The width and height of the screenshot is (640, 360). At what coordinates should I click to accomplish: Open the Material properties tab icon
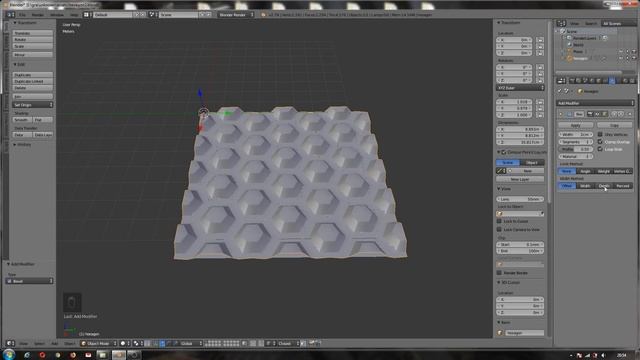click(625, 81)
